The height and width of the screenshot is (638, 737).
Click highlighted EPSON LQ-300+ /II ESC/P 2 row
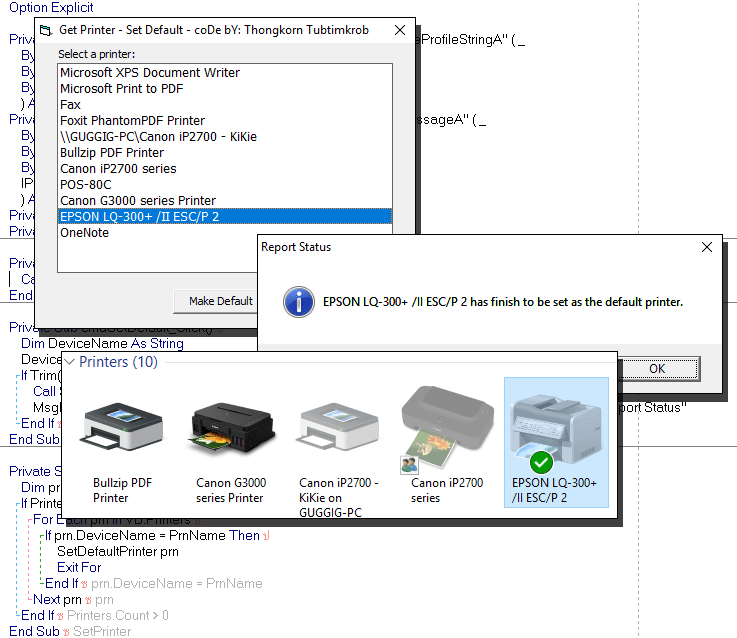225,217
